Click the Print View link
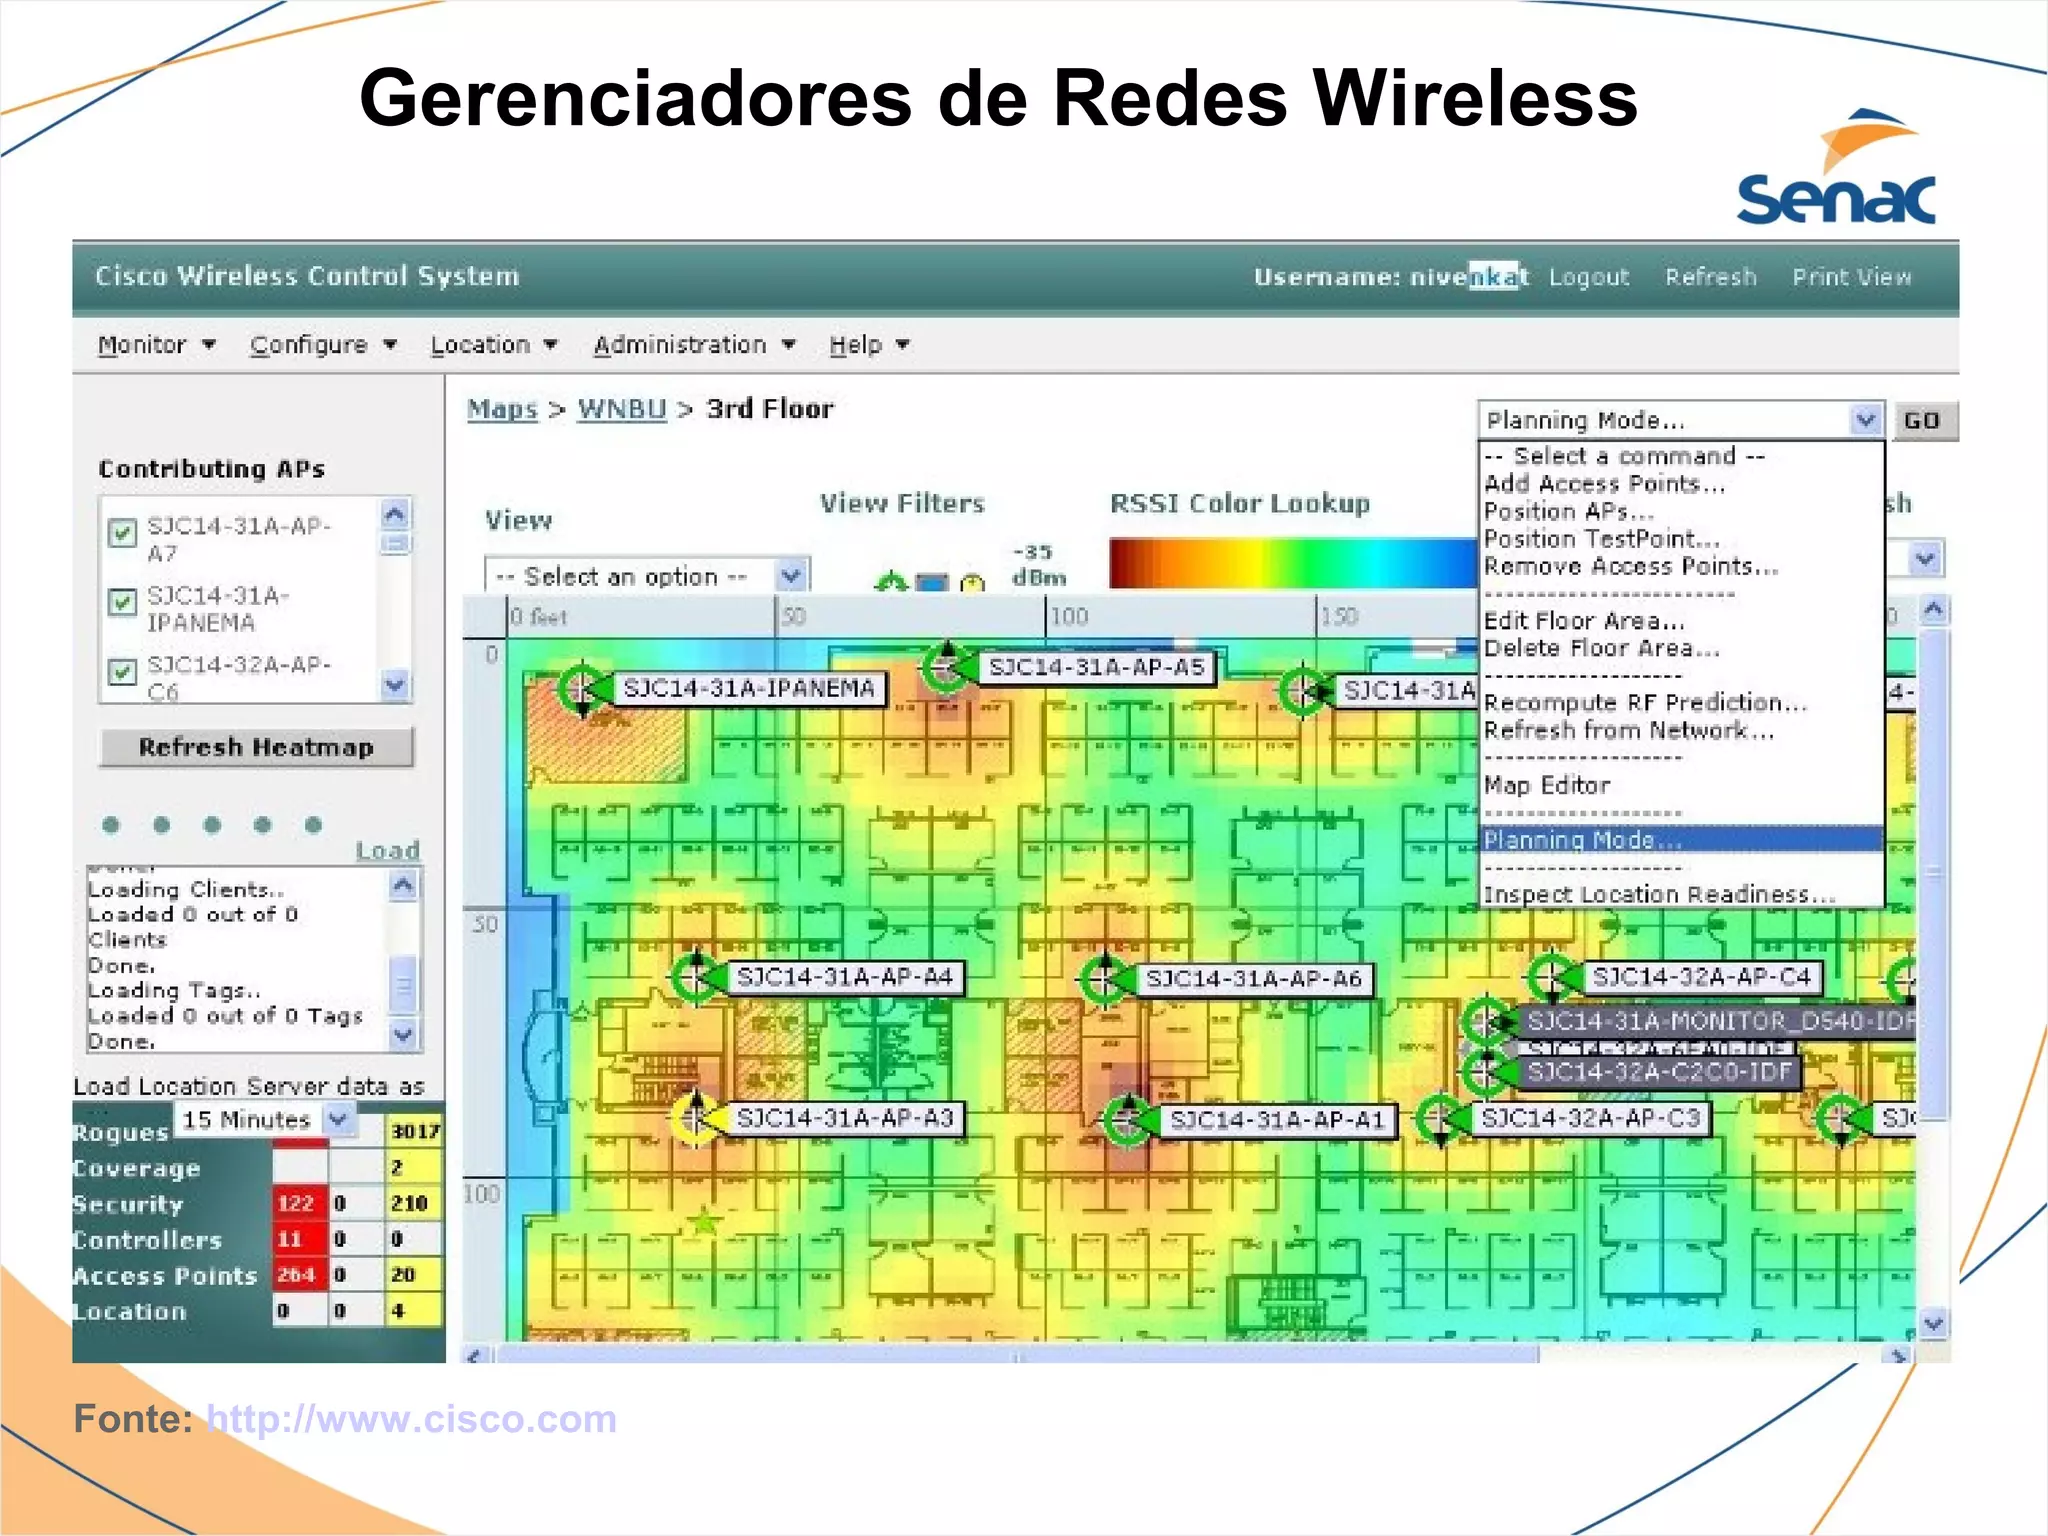 click(x=1851, y=277)
